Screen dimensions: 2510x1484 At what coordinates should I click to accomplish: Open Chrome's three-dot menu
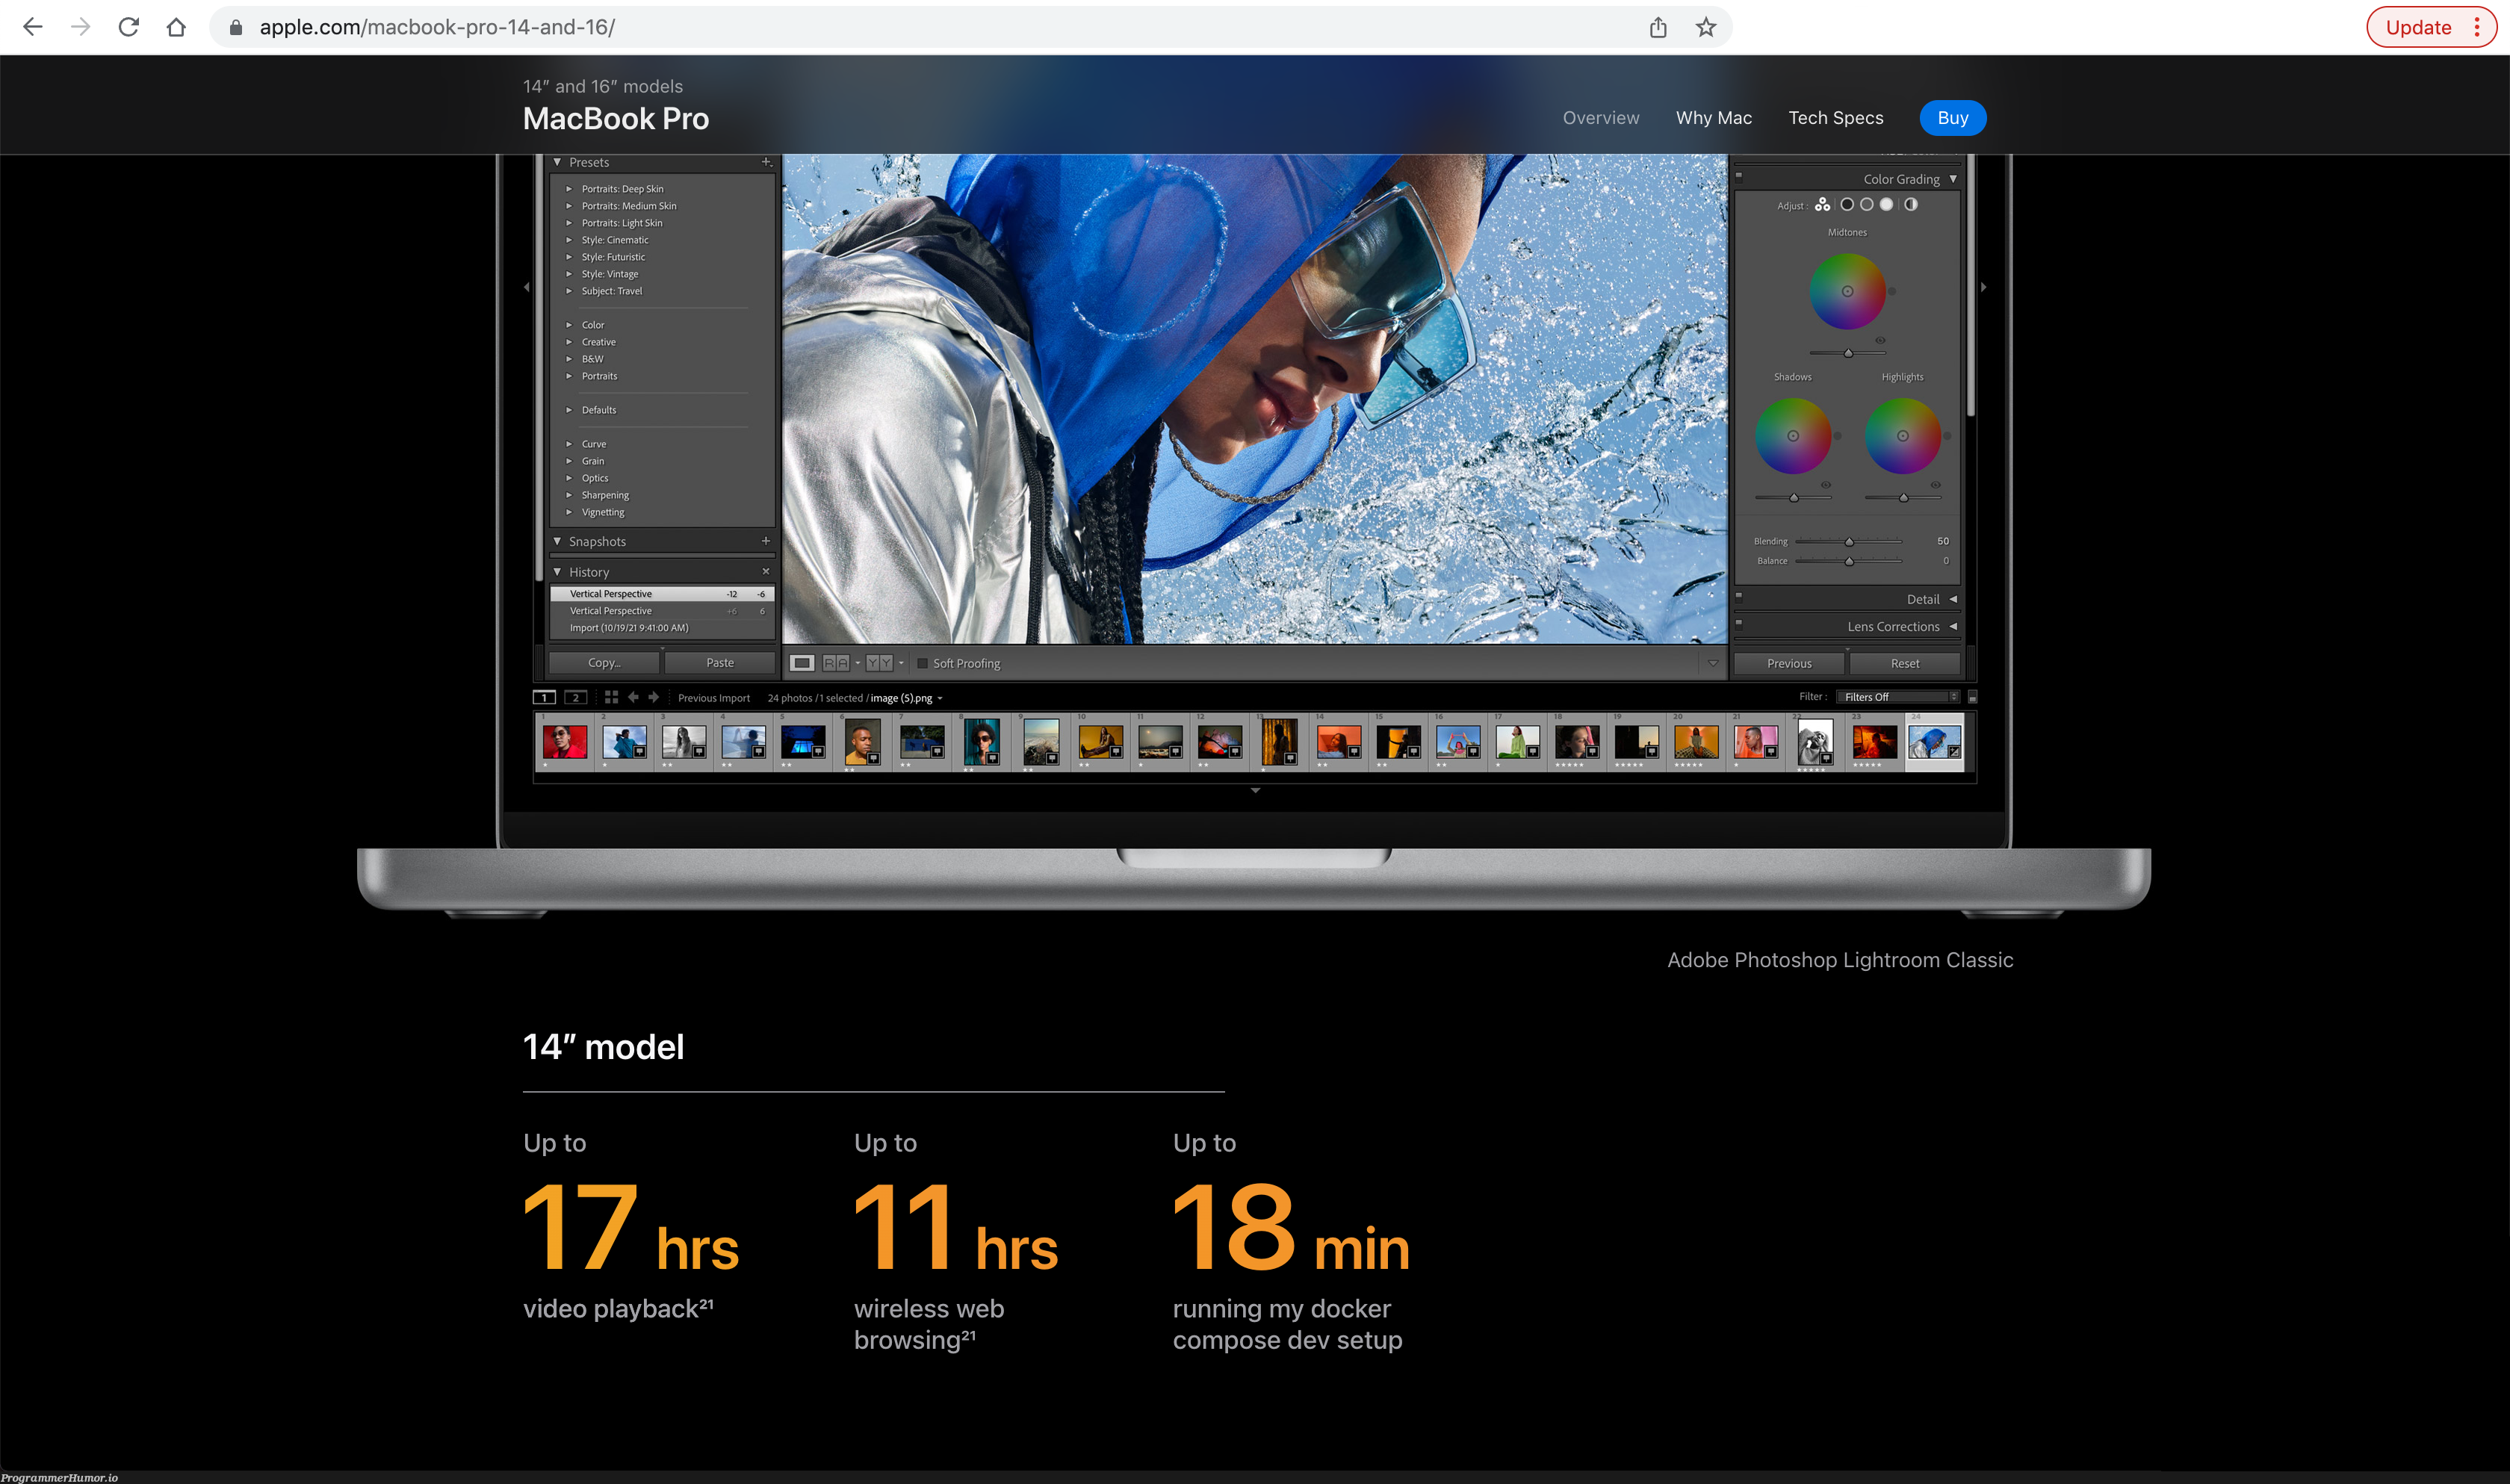(x=2478, y=27)
